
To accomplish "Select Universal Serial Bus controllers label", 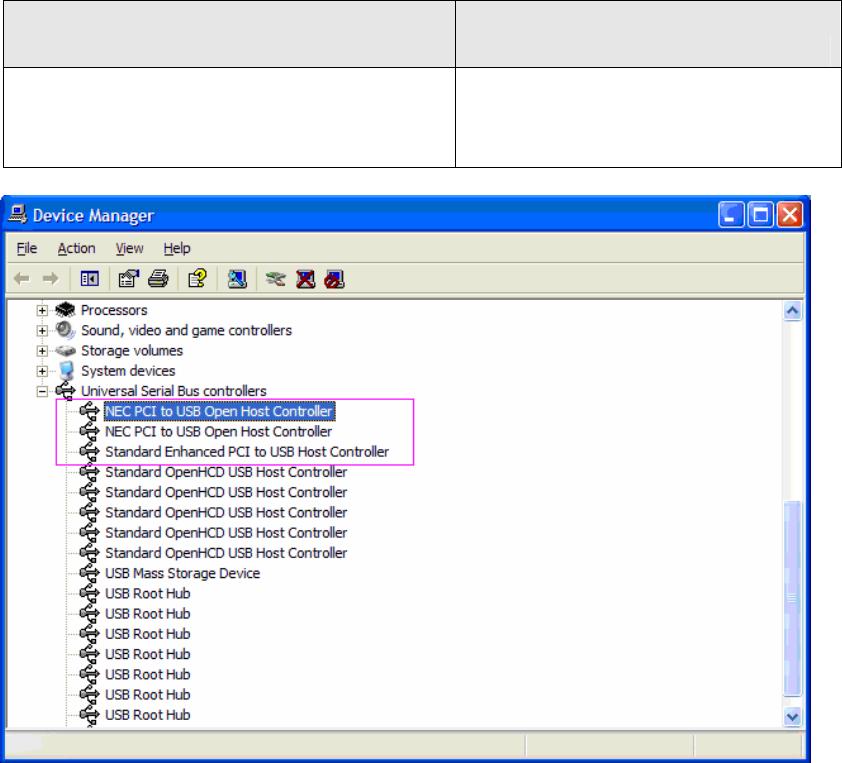I will [173, 391].
